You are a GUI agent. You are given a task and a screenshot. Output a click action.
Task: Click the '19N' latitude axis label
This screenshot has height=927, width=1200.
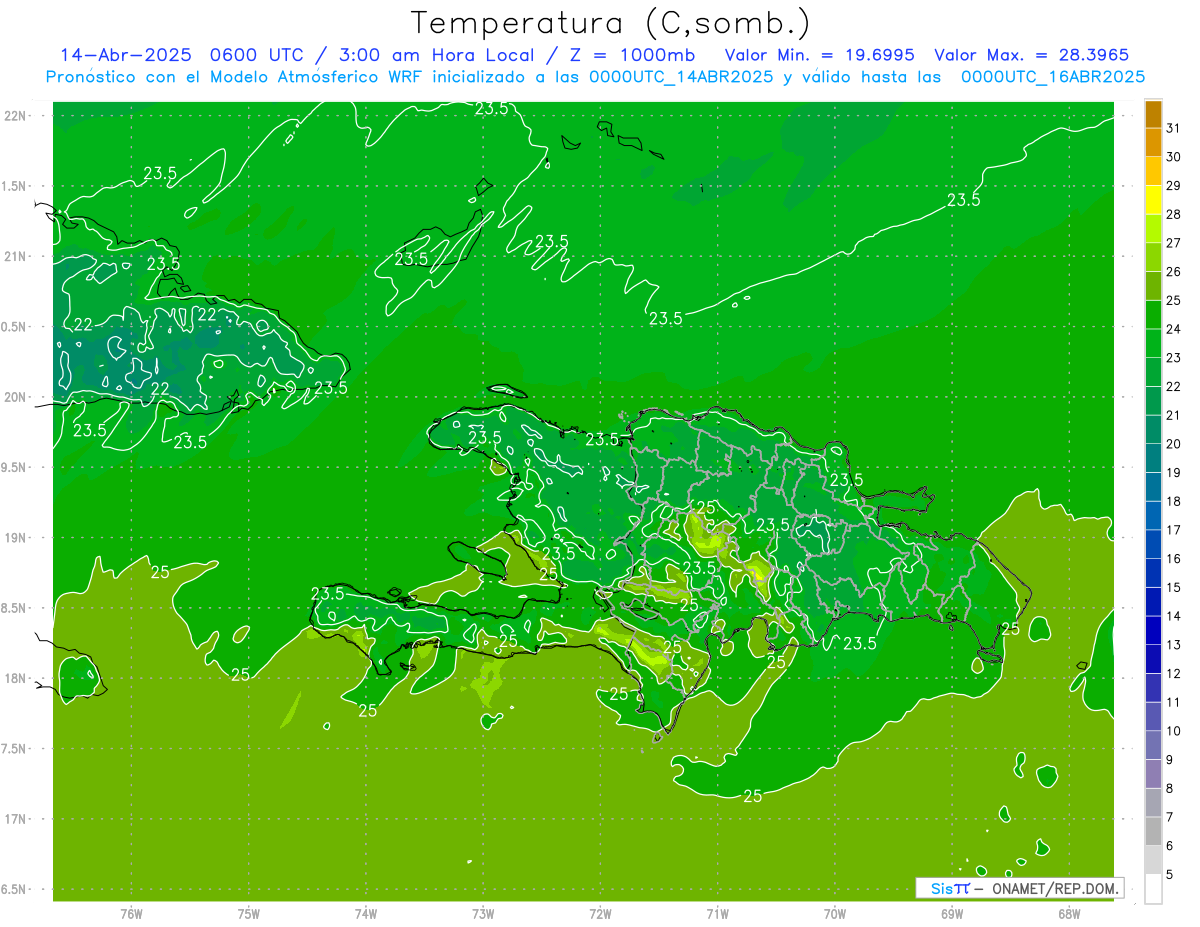[14, 537]
